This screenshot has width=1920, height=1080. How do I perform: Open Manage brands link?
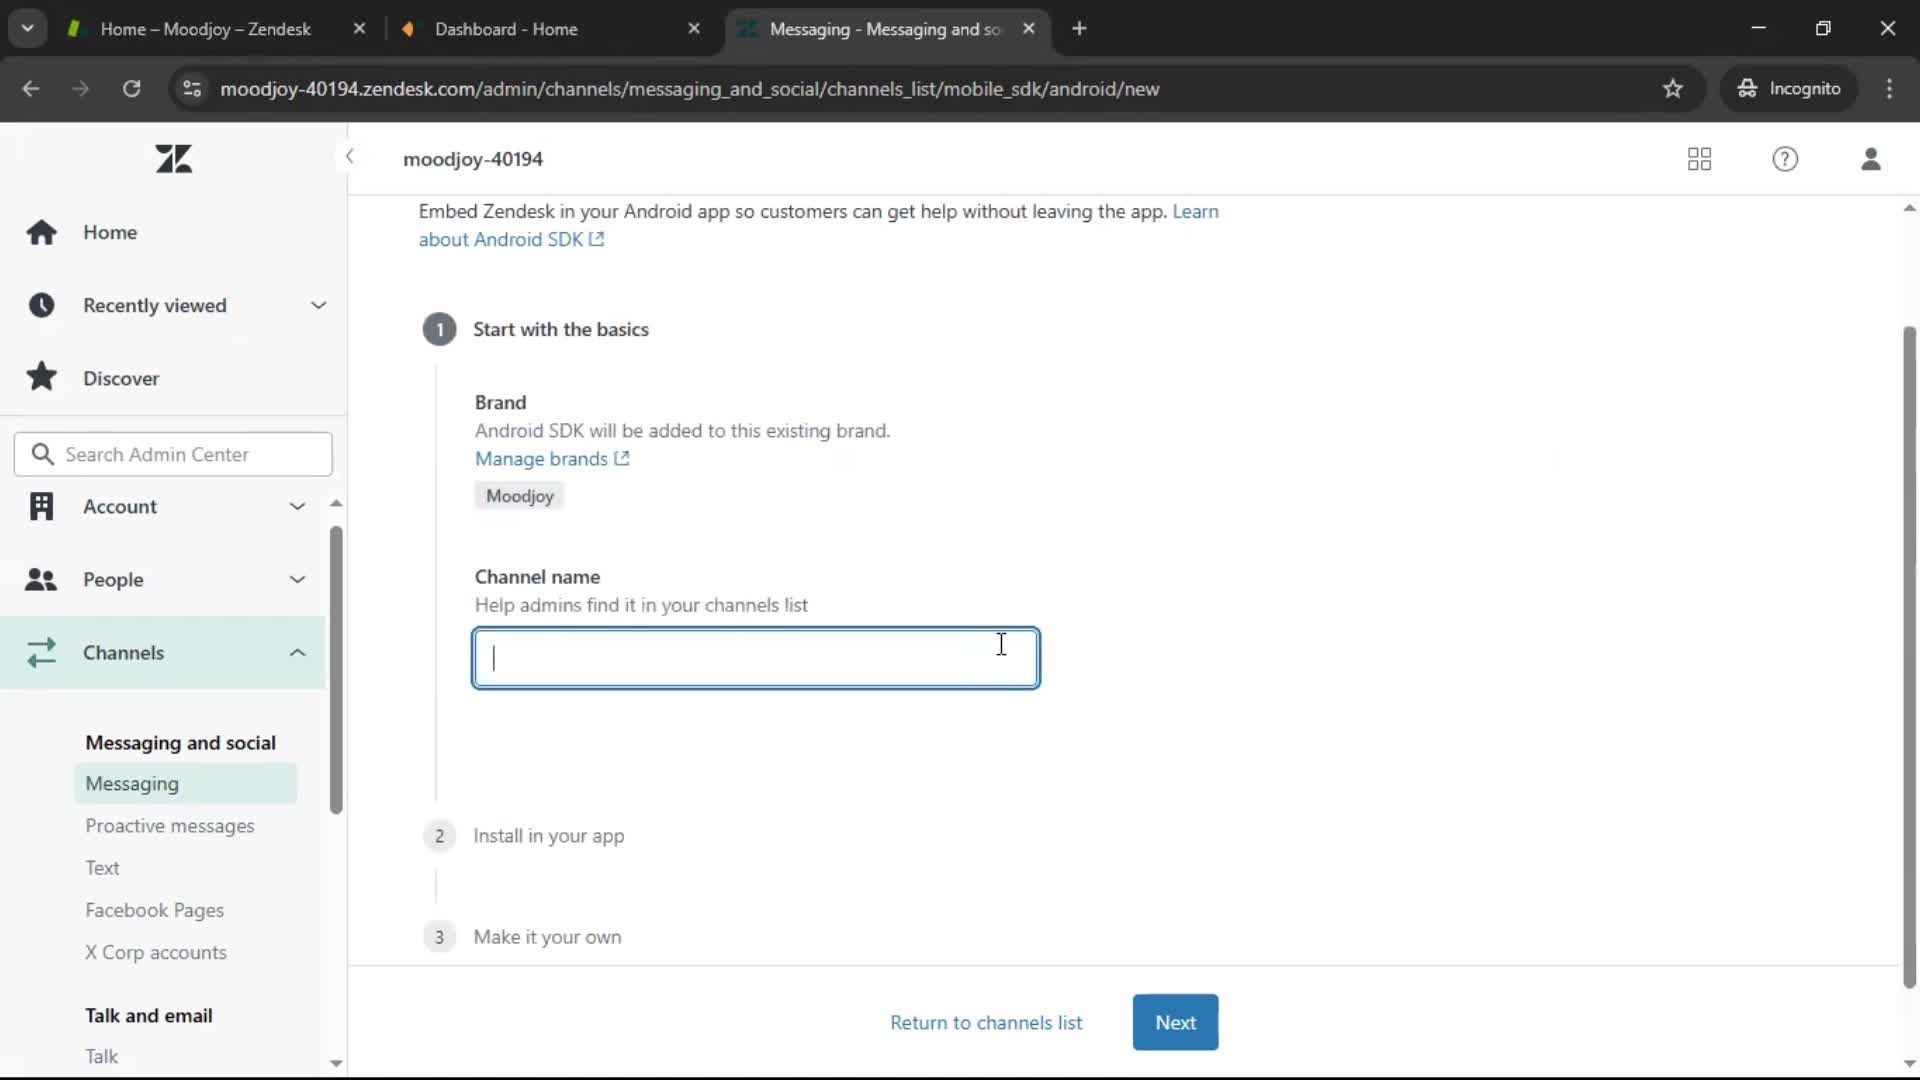click(x=552, y=458)
